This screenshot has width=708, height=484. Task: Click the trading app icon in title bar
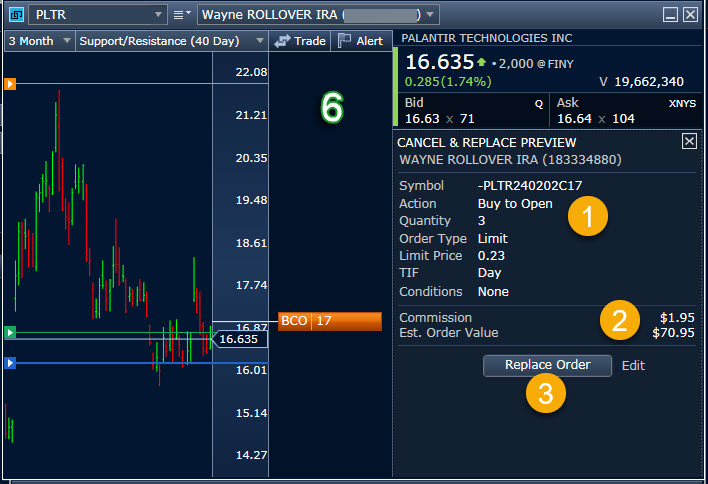click(x=13, y=14)
